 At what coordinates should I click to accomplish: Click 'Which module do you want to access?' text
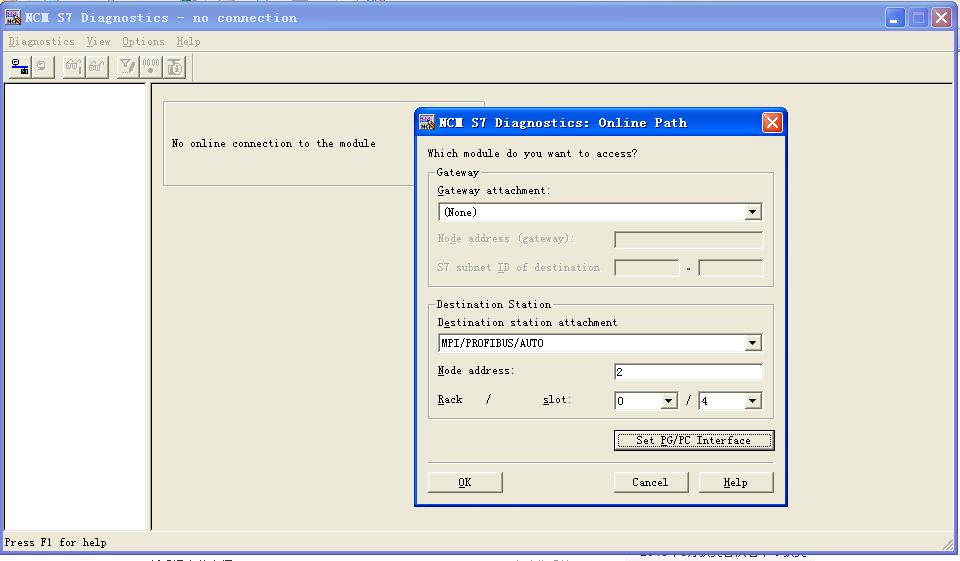(532, 154)
